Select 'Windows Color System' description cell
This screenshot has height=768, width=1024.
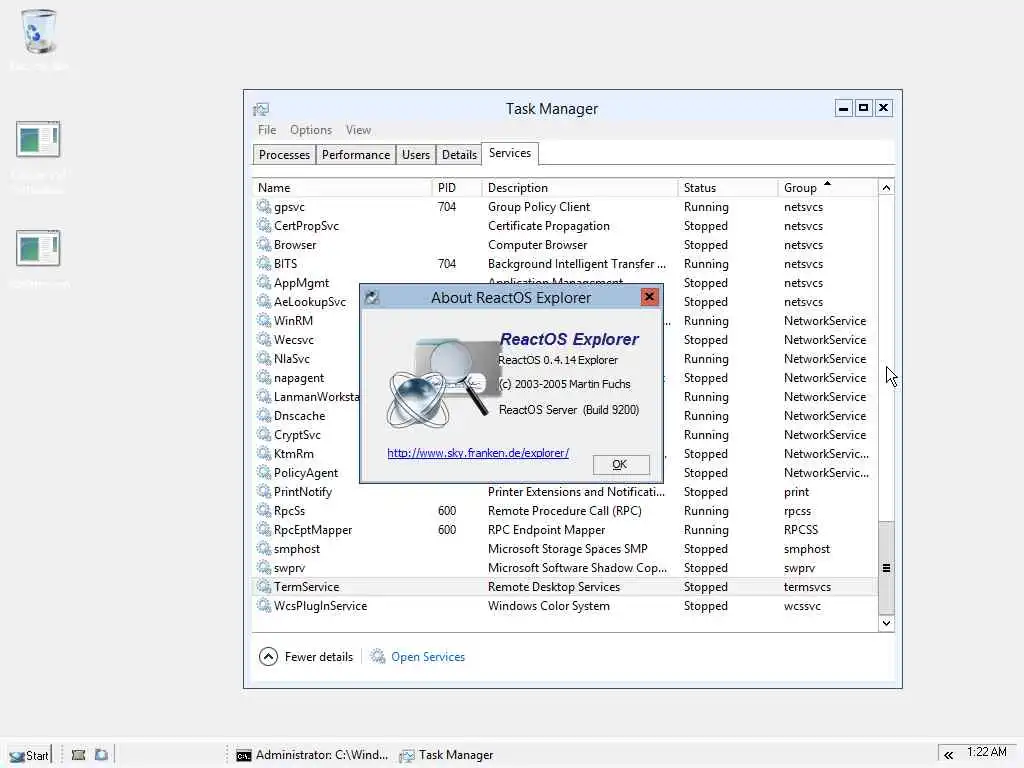549,605
